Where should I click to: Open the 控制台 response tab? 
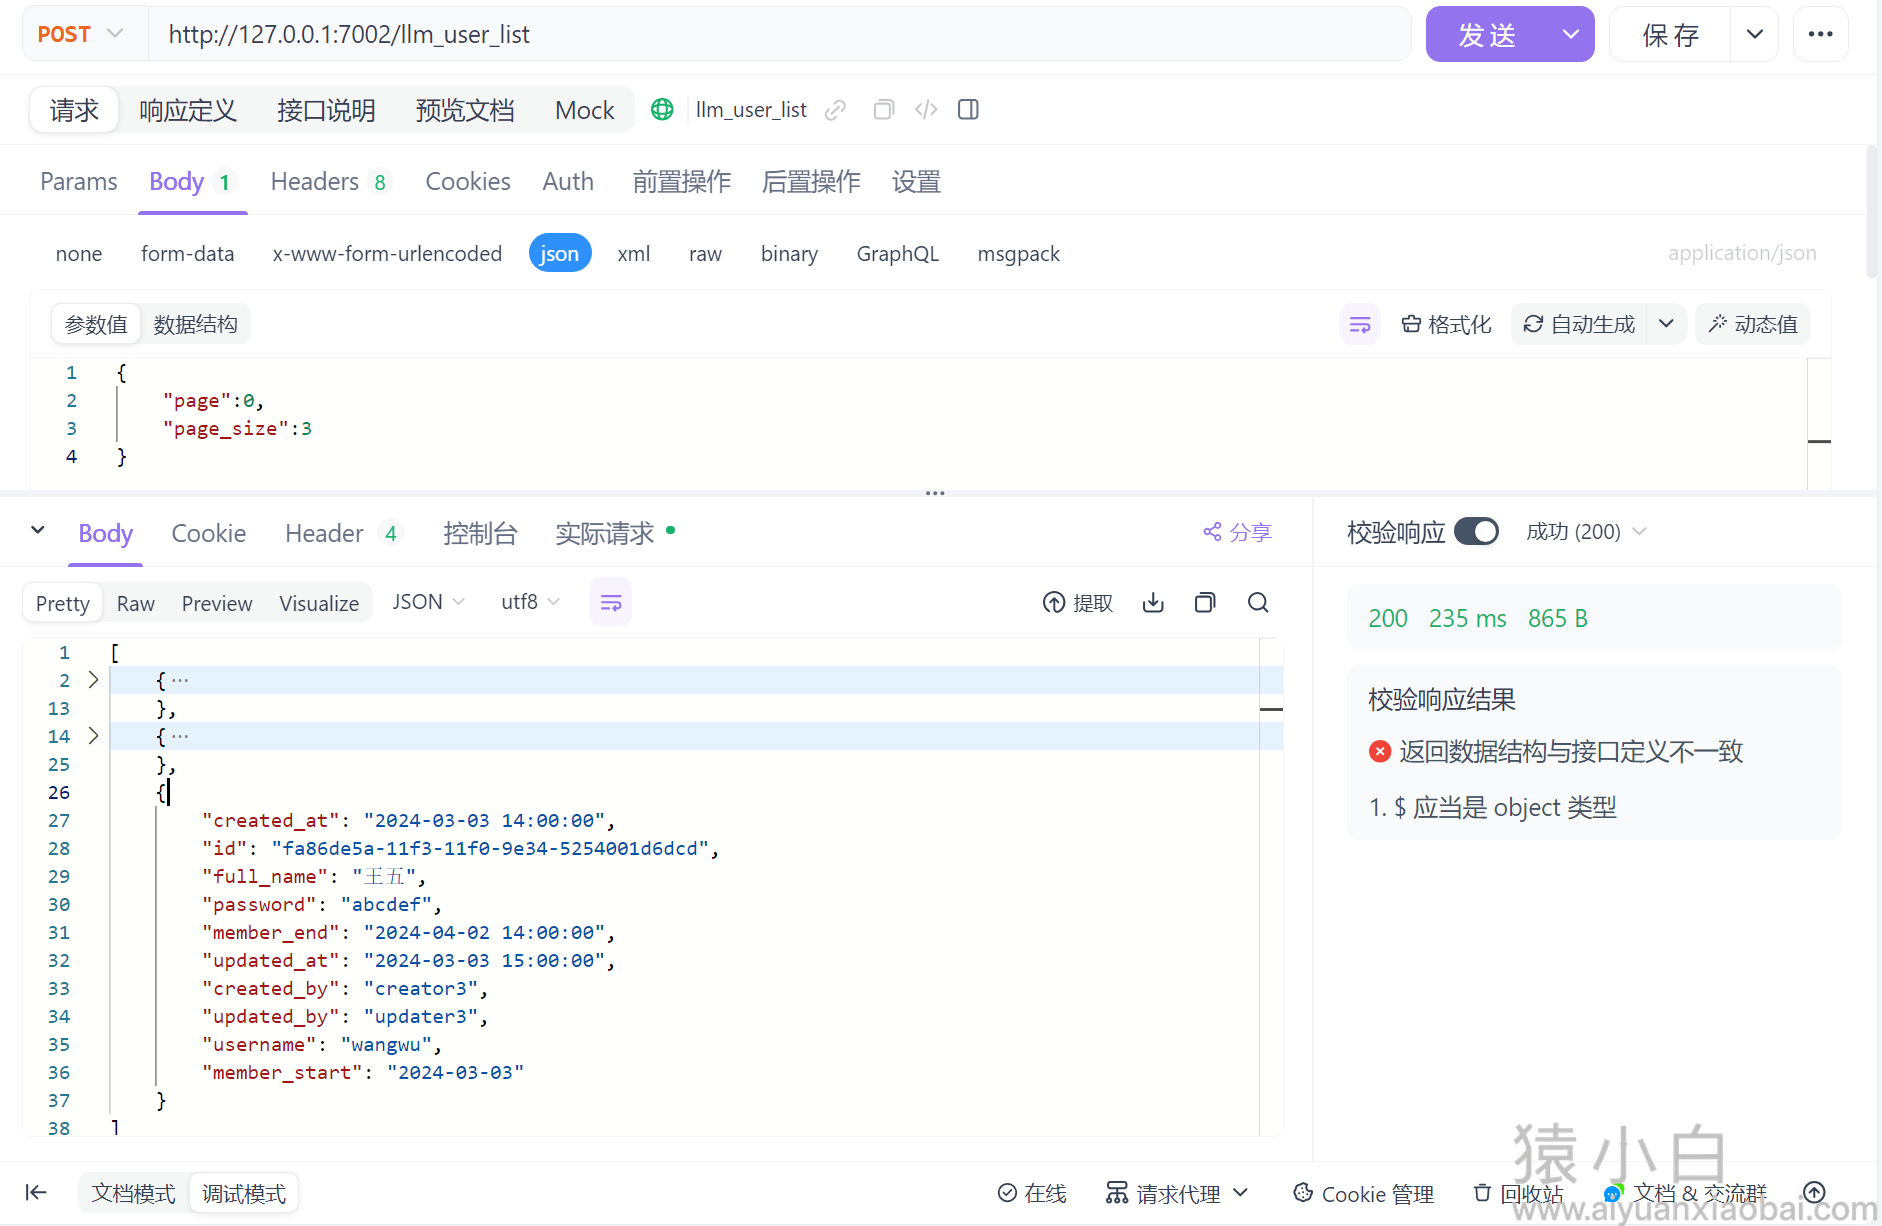[x=480, y=534]
